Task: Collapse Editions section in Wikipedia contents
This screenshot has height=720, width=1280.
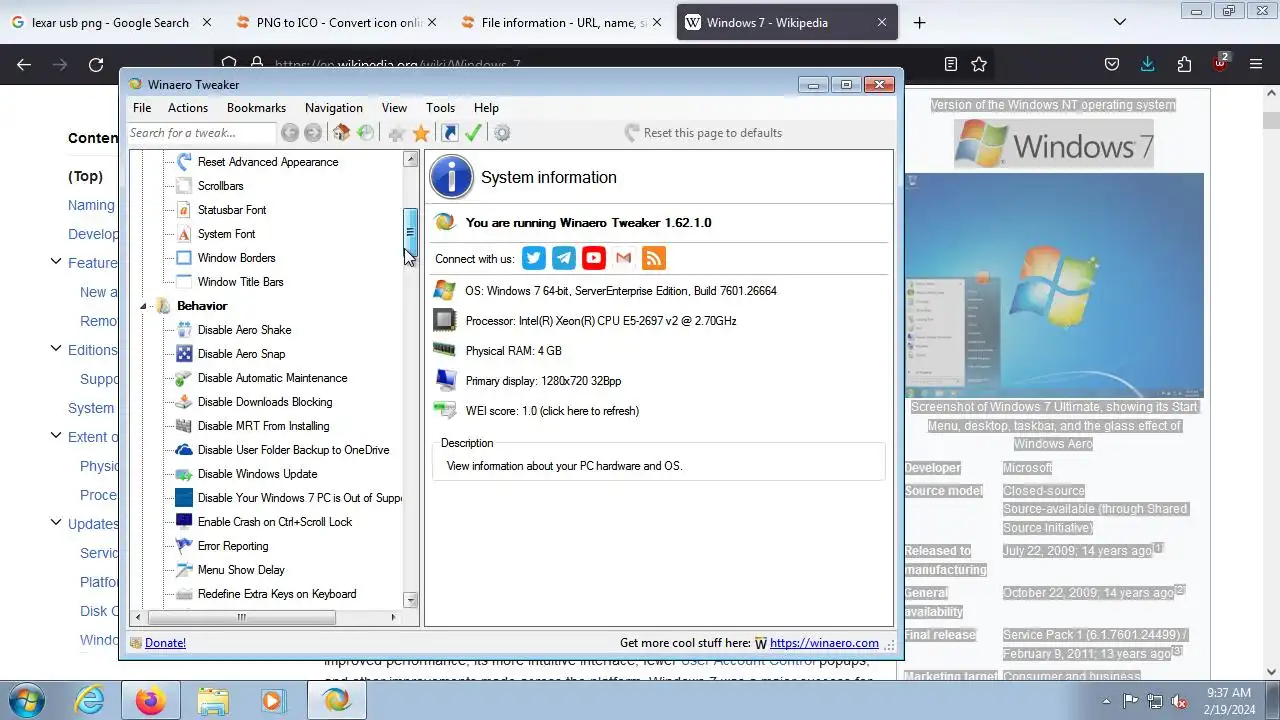Action: pos(56,349)
